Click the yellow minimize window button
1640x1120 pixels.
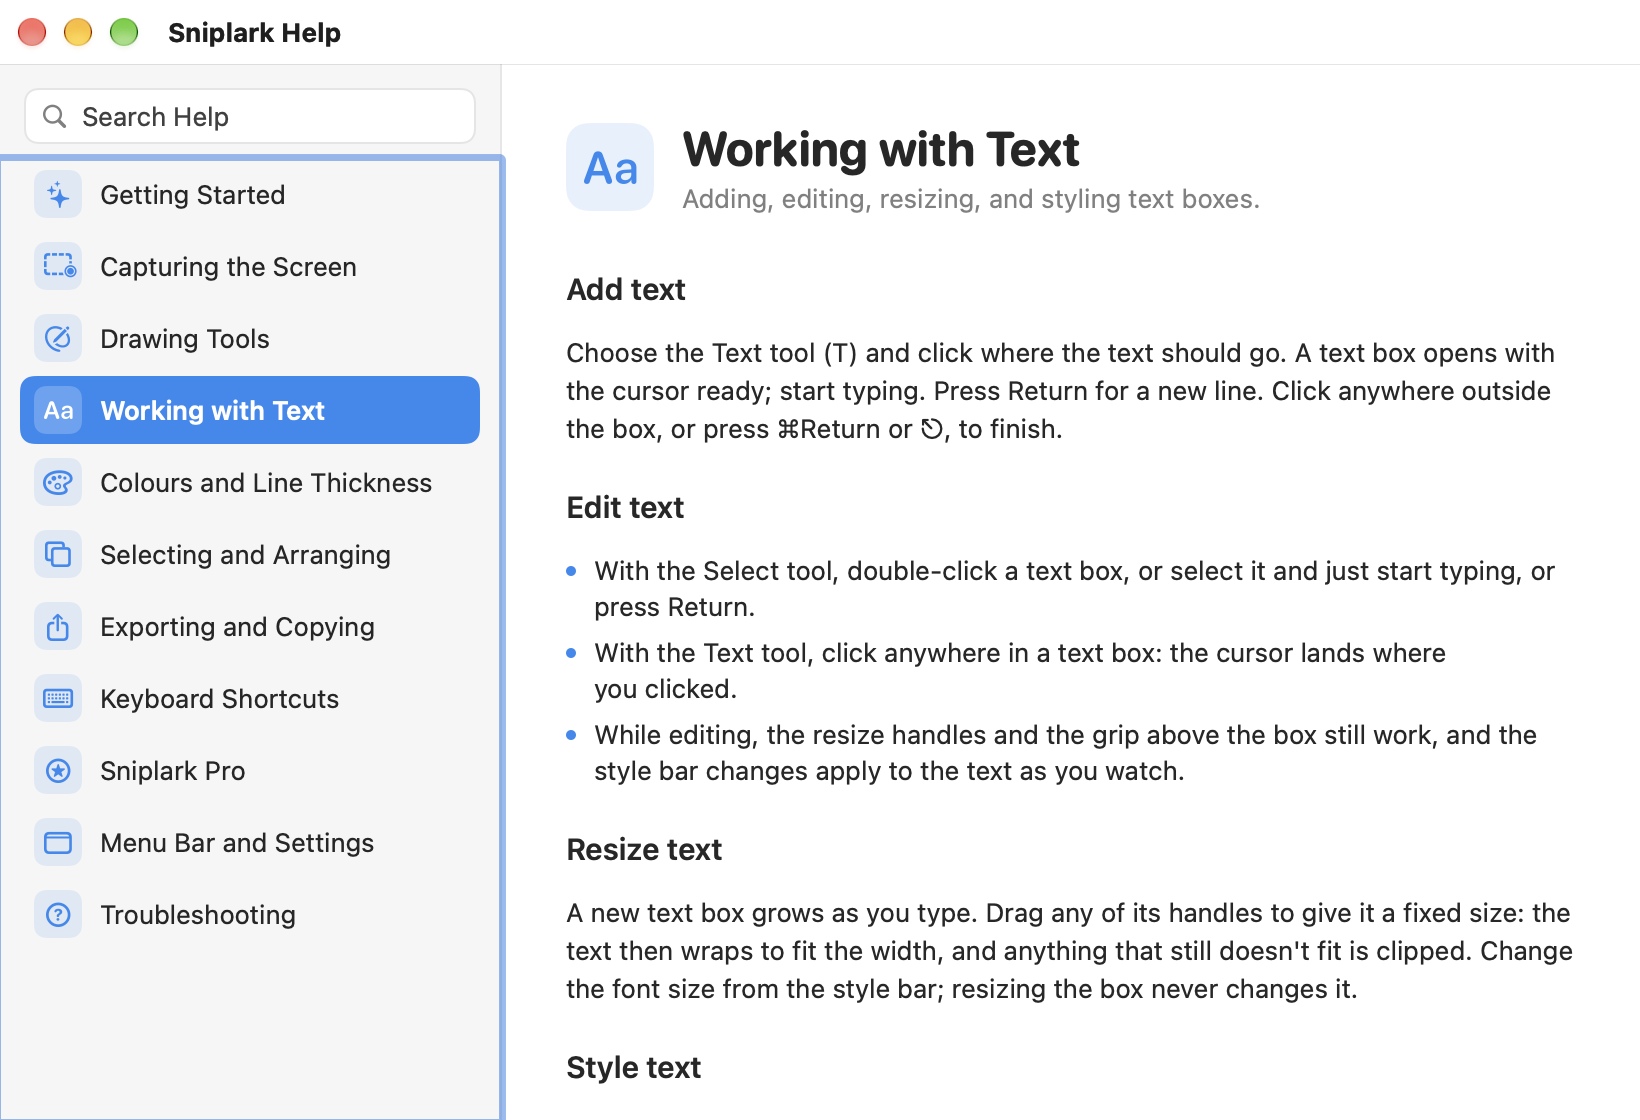point(78,32)
